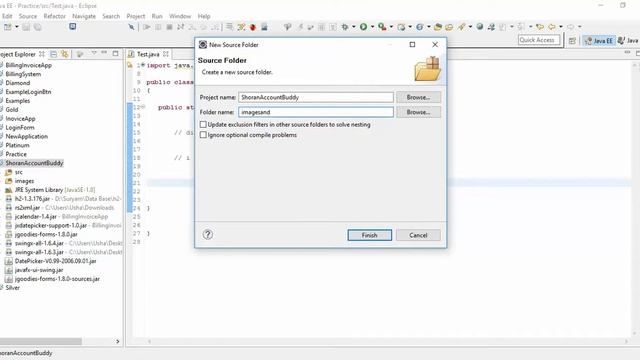Click the Last Edit Location arrow icon
The width and height of the screenshot is (640, 360).
[540, 27]
